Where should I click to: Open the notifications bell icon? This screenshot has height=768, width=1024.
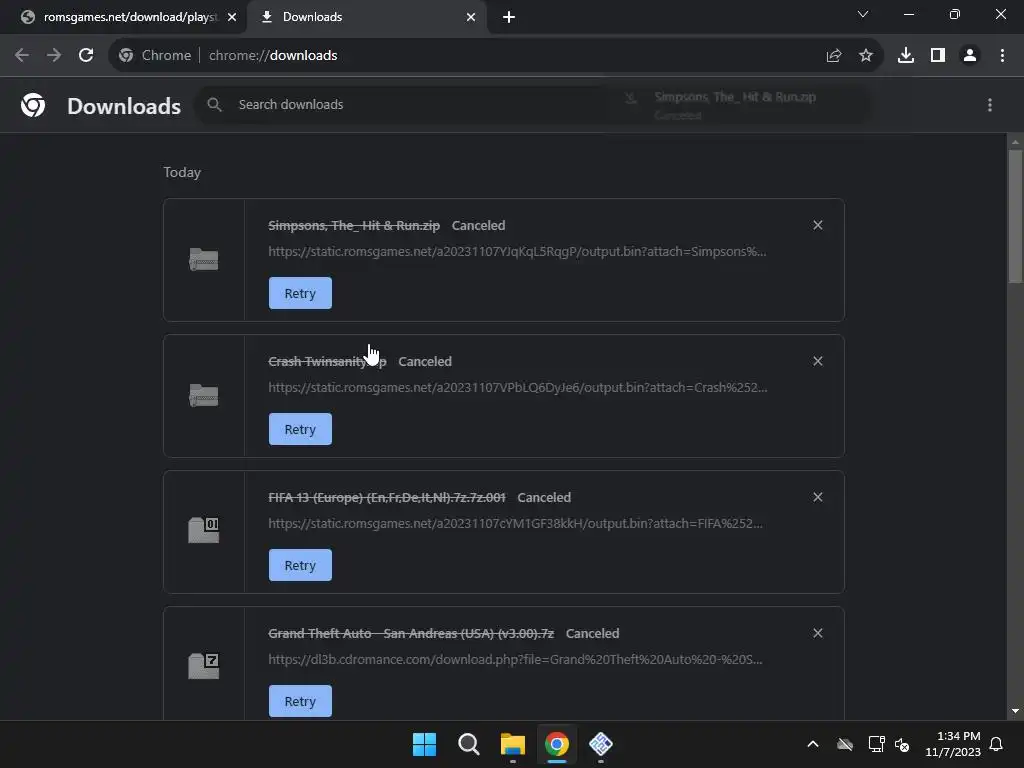point(997,744)
